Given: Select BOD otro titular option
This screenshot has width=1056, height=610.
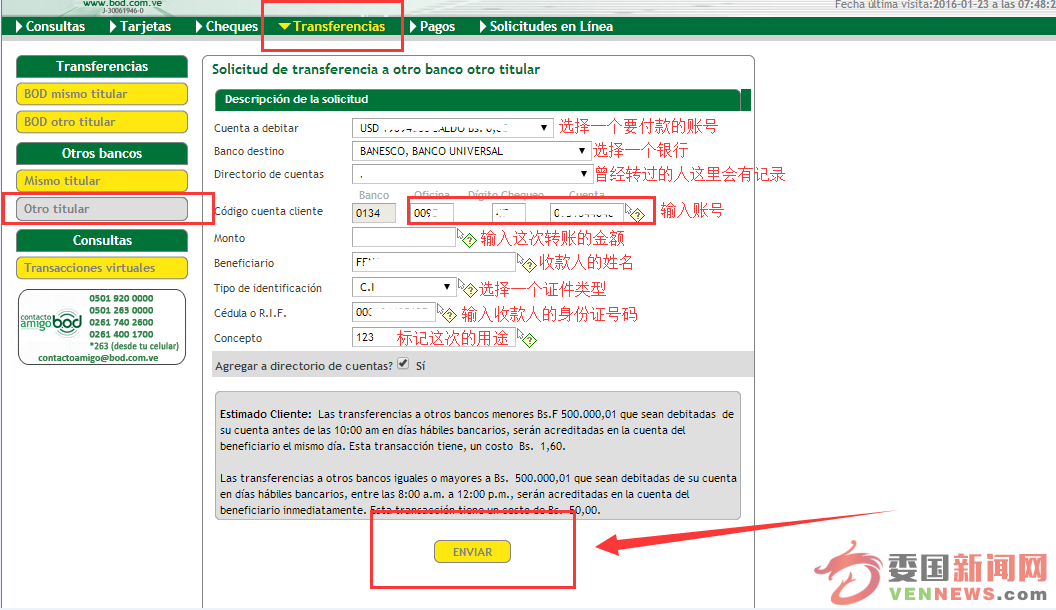Looking at the screenshot, I should tap(102, 122).
